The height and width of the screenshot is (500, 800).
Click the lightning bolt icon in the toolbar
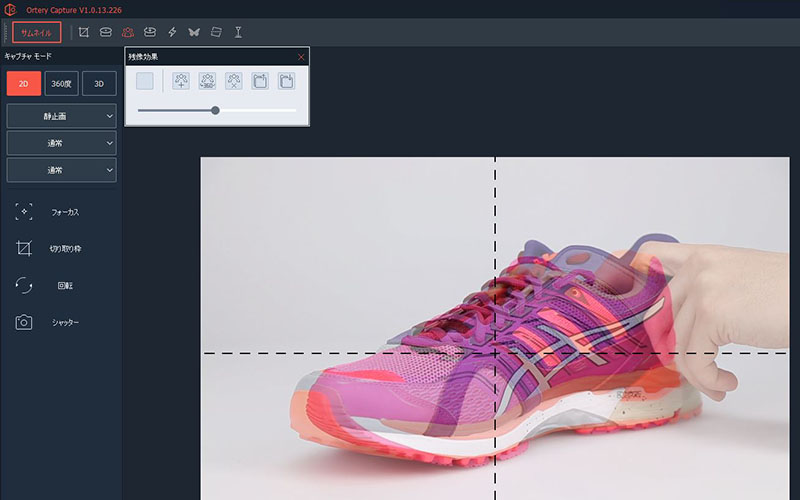tap(172, 32)
